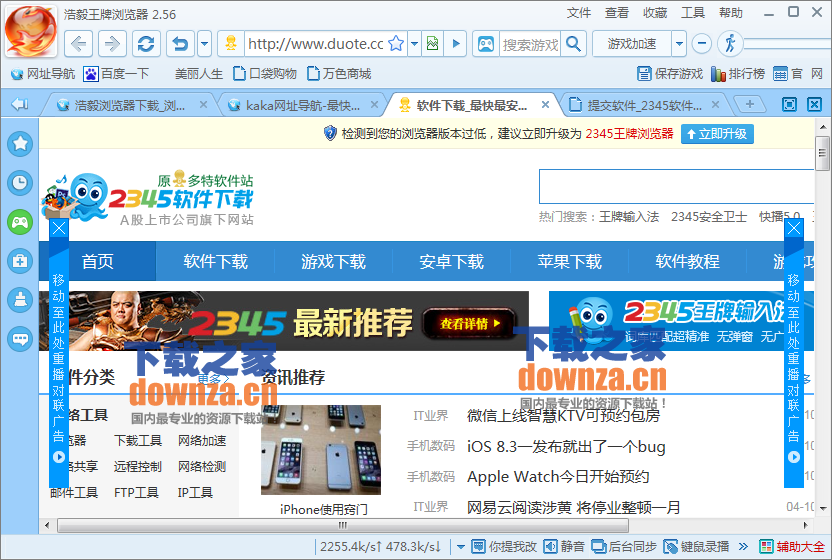
Task: Open history clock in left sidebar
Action: 20,183
